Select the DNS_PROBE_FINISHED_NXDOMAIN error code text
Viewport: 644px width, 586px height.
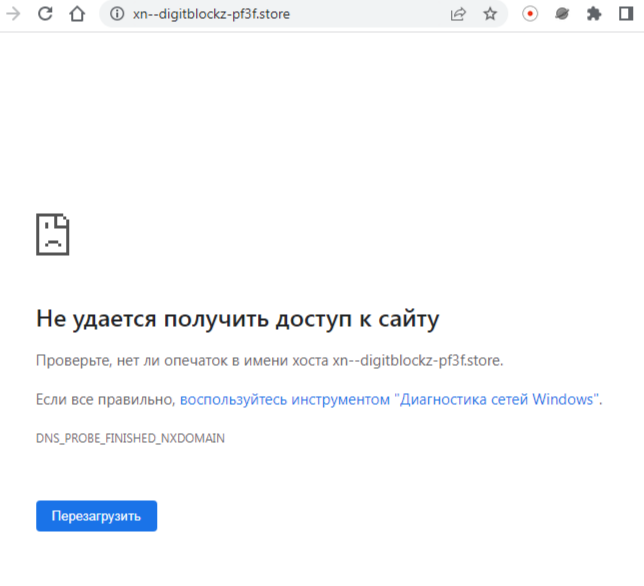coord(130,438)
